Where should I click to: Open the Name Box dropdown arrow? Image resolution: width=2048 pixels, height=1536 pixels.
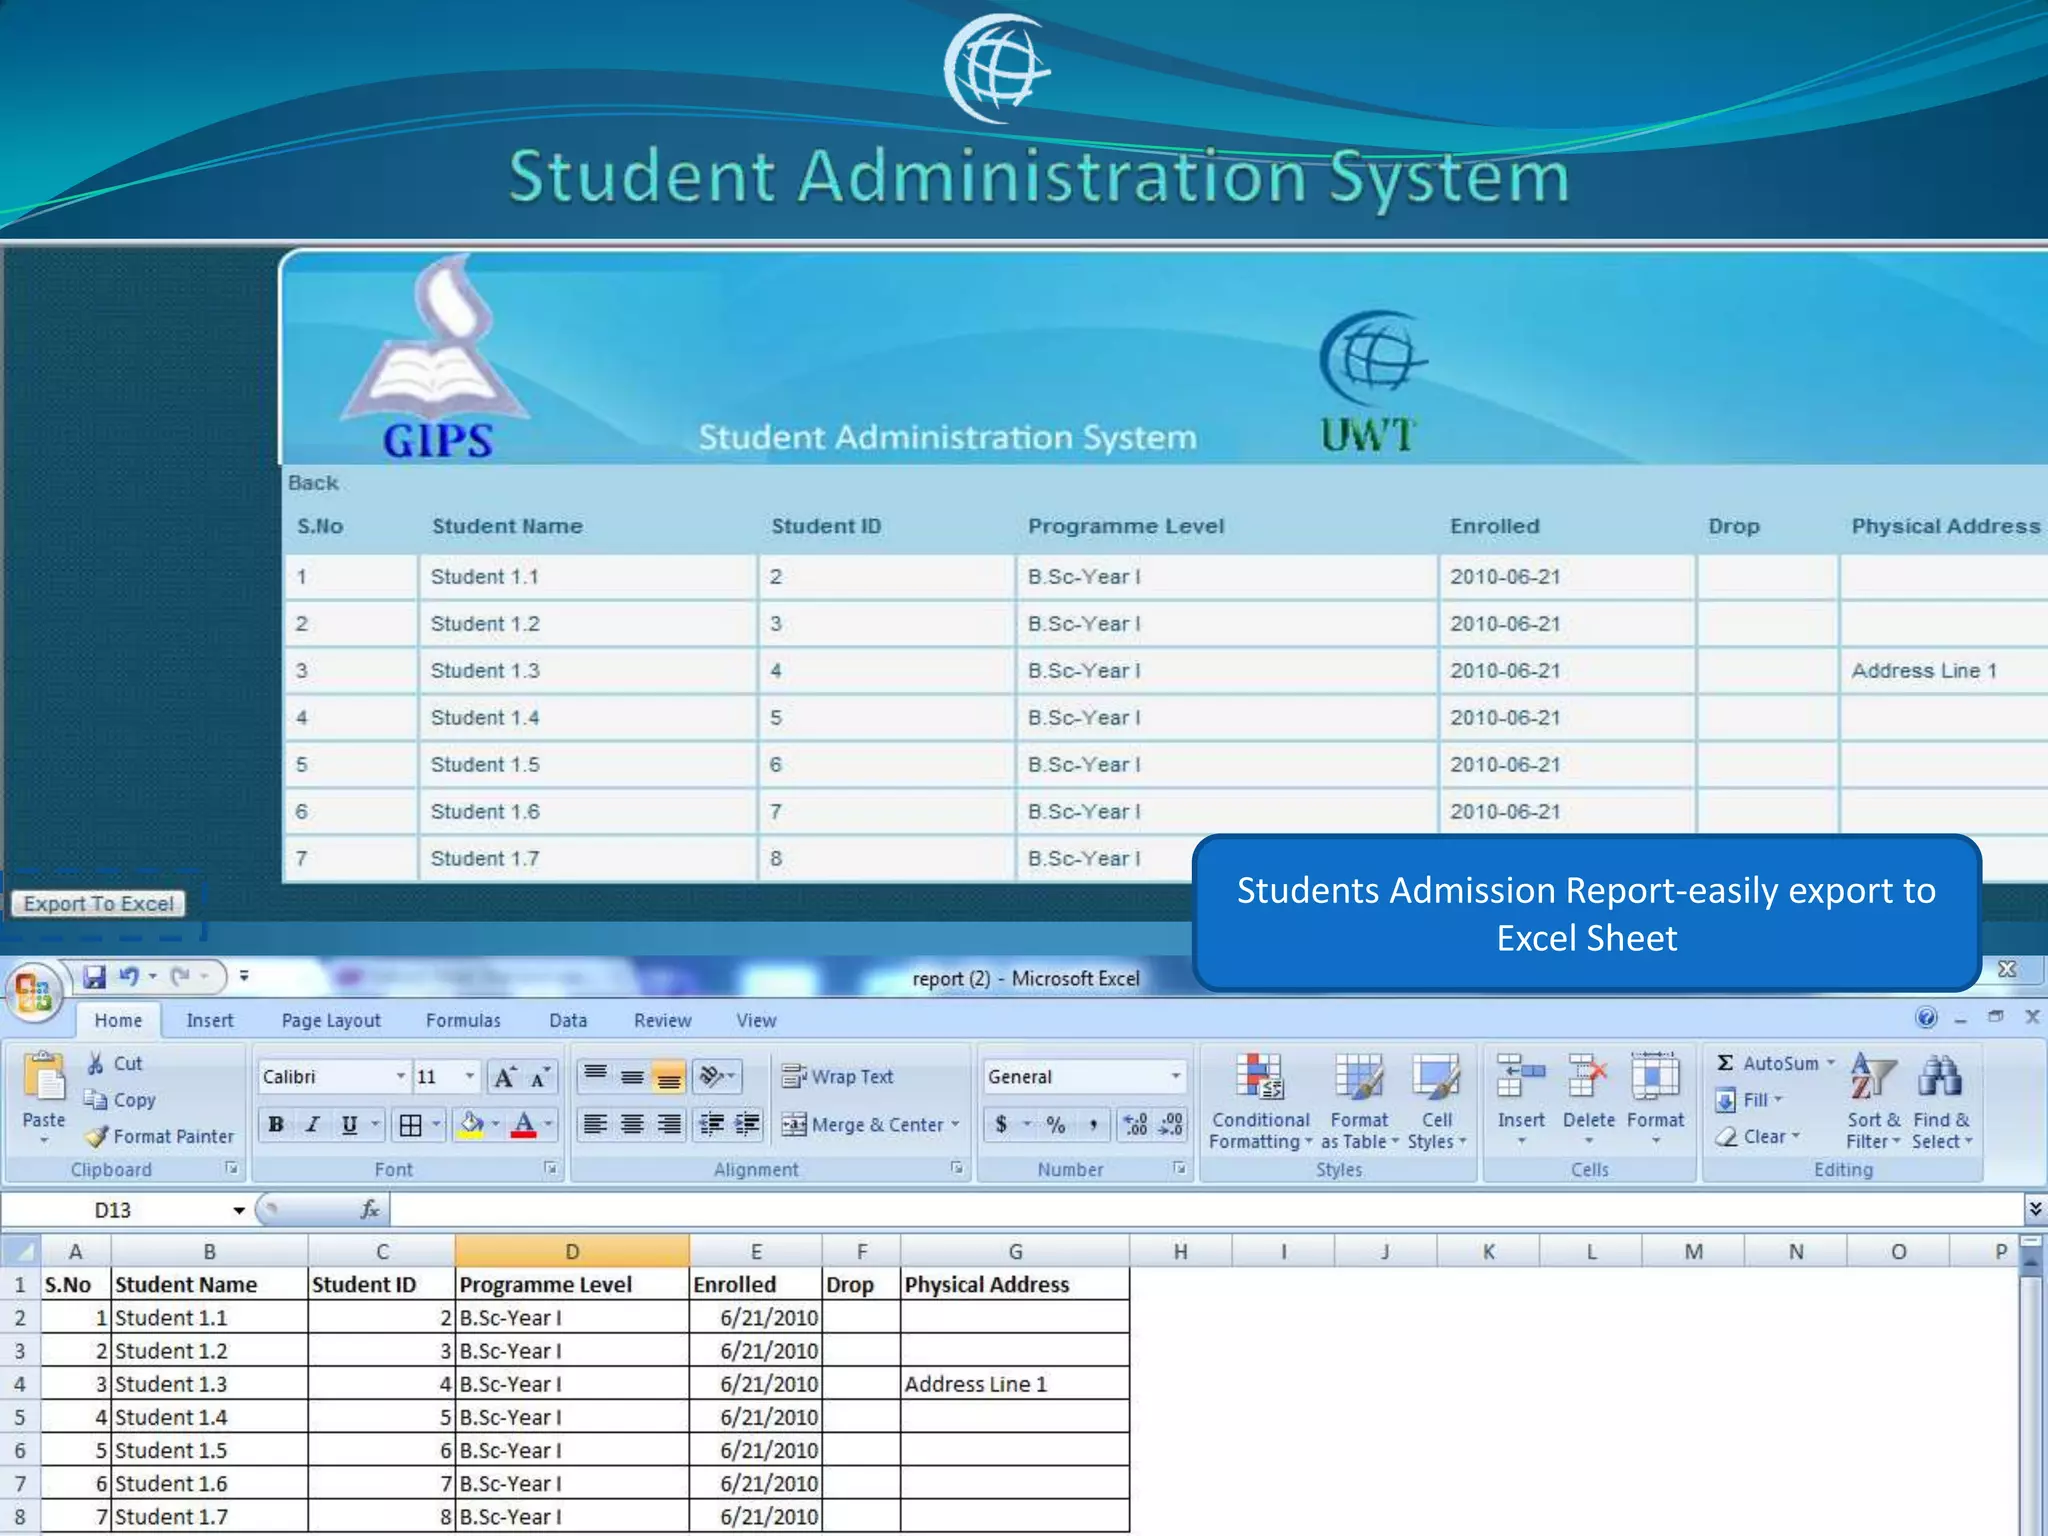click(x=239, y=1210)
